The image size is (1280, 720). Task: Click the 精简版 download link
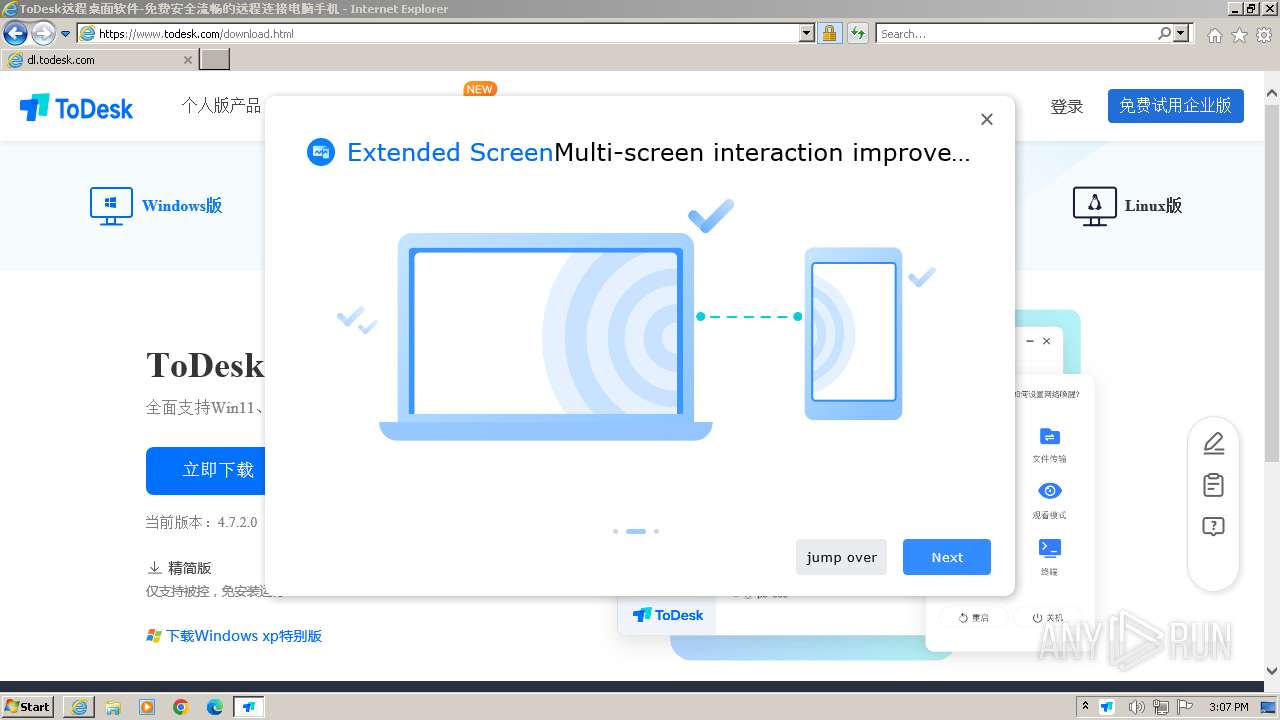180,567
